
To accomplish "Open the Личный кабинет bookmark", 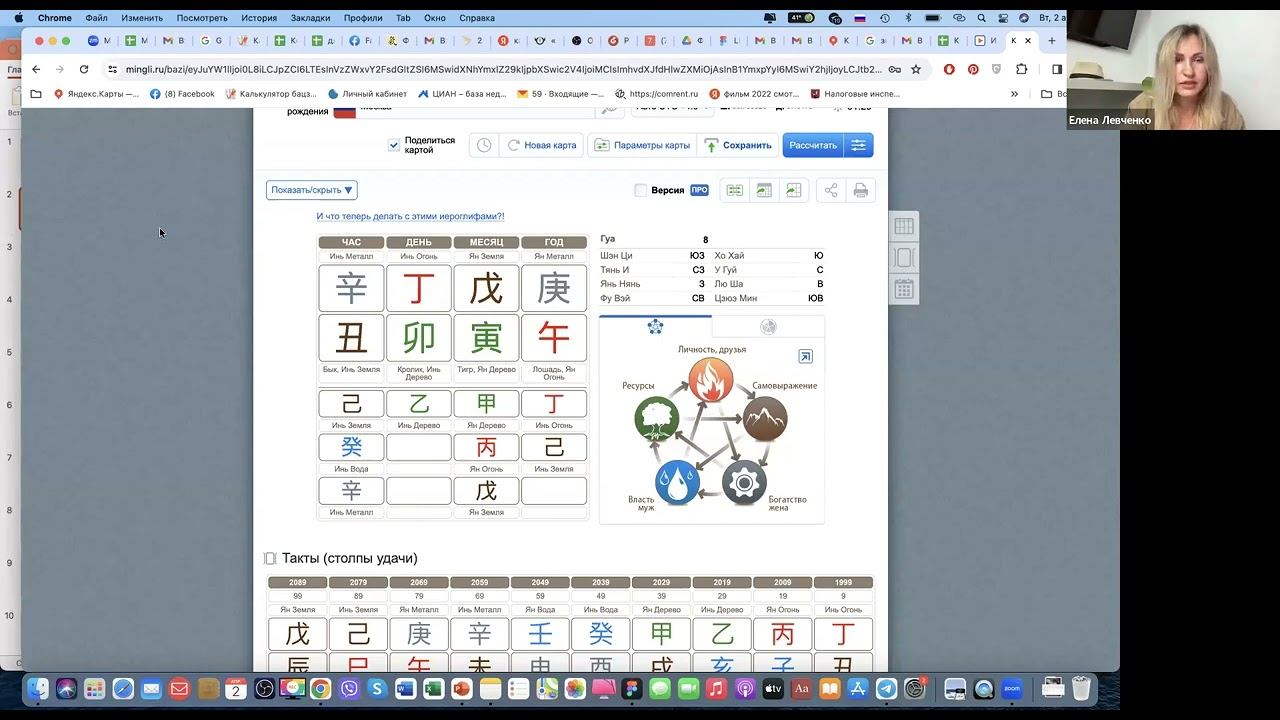I will [x=367, y=94].
